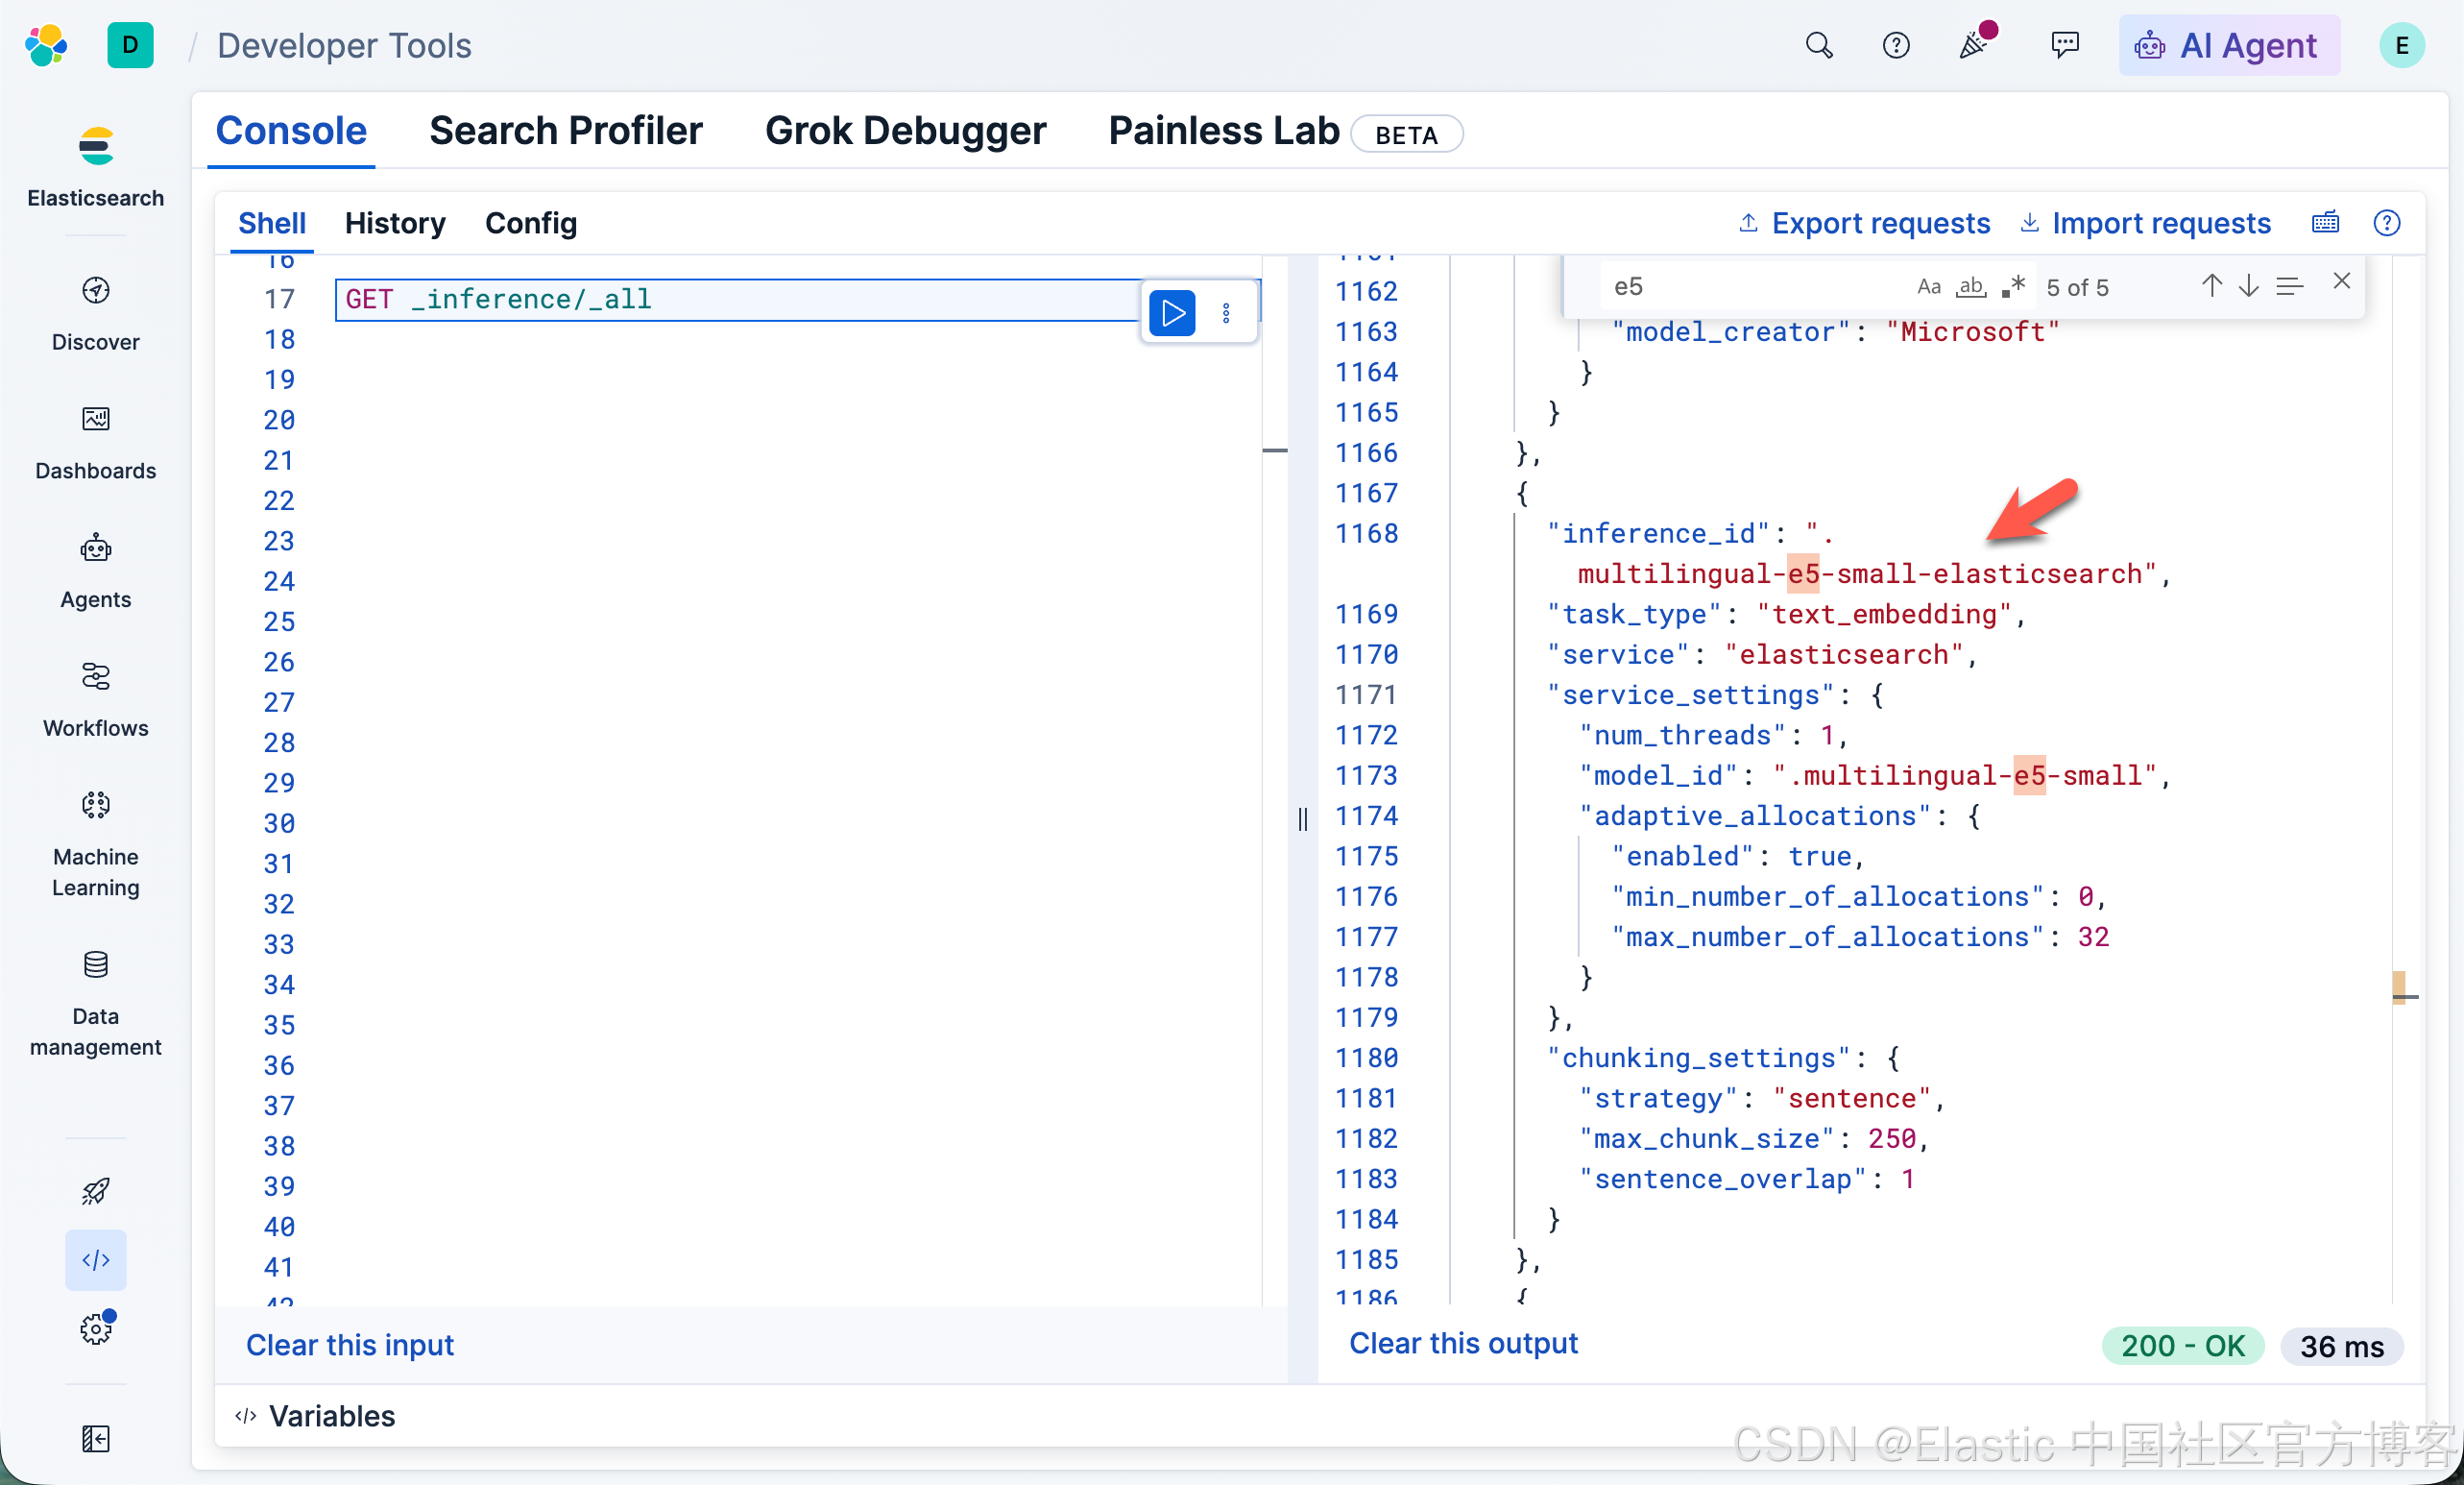This screenshot has height=1485, width=2464.
Task: Click the 36 ms response time badge
Action: point(2341,1346)
